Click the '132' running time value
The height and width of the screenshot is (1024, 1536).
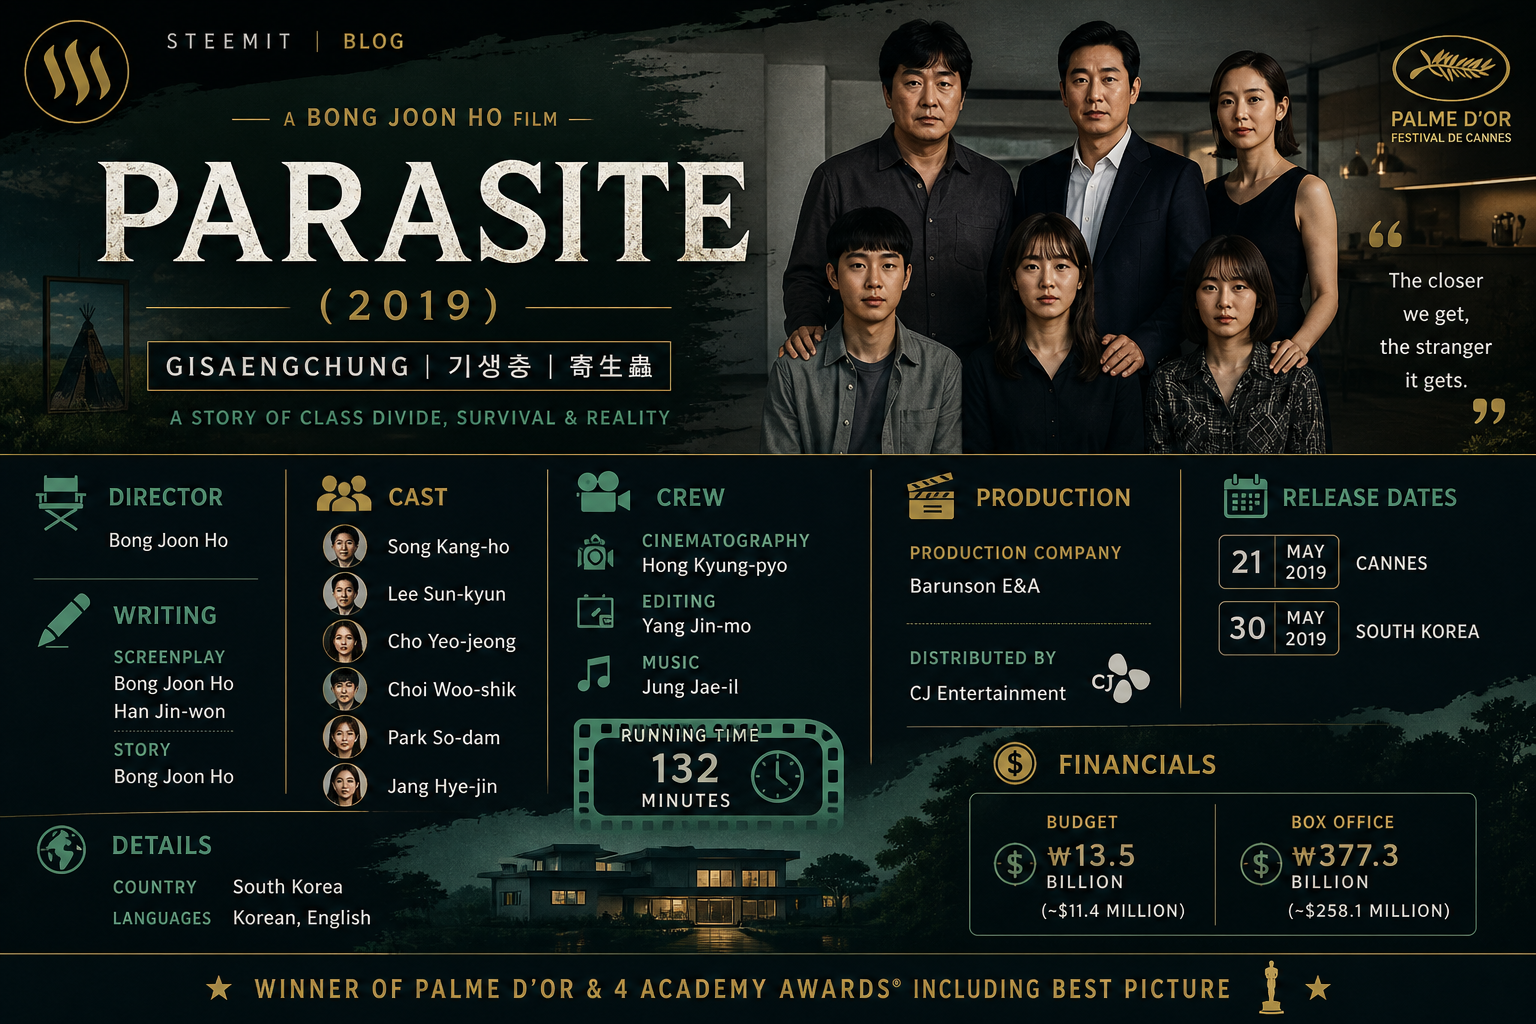[x=685, y=768]
